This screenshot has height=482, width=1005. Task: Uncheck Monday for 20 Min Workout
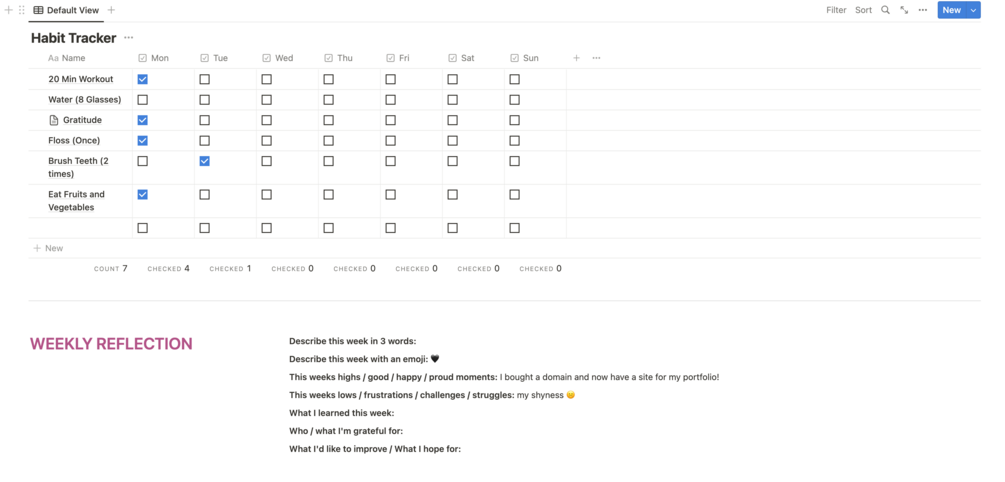[143, 79]
